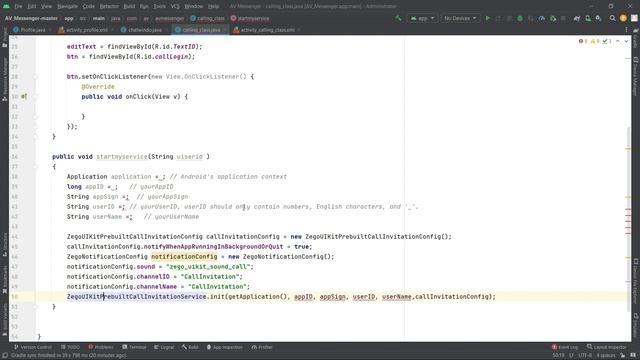Click the Attach Debugger to Android Process icon
This screenshot has width=640, height=360.
(553, 18)
